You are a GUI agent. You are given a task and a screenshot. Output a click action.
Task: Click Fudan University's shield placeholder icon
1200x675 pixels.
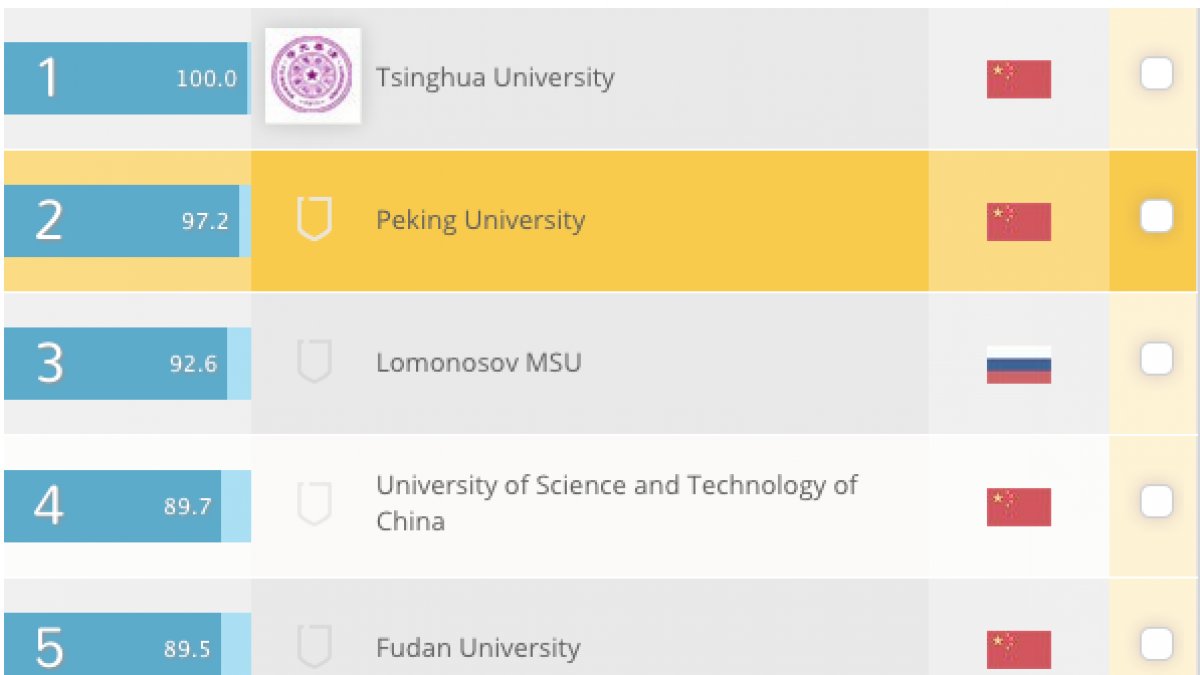coord(314,647)
